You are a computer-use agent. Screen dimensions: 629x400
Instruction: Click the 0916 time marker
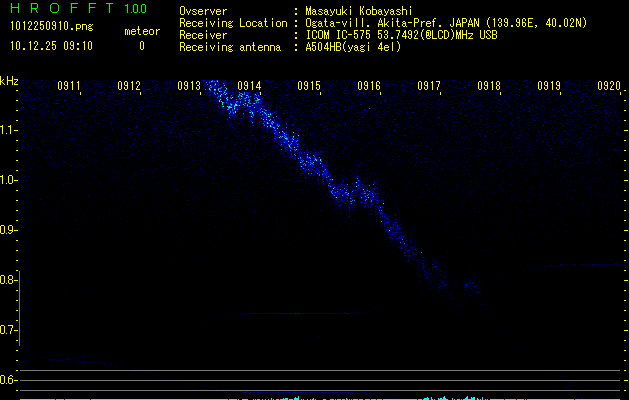point(369,86)
